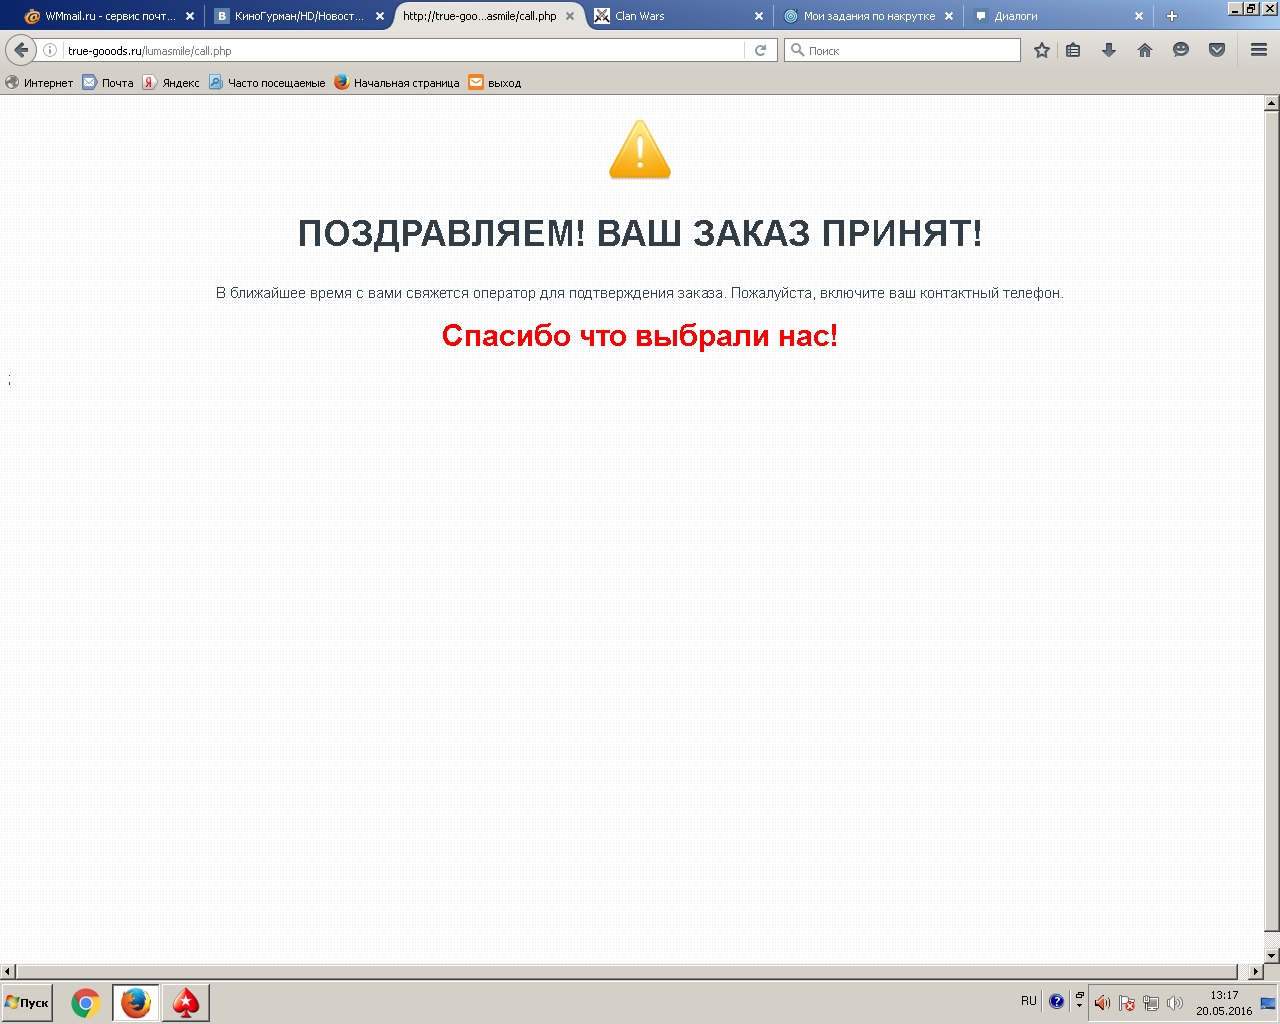
Task: Click the horizontal scrollbar left arrow
Action: 8,971
